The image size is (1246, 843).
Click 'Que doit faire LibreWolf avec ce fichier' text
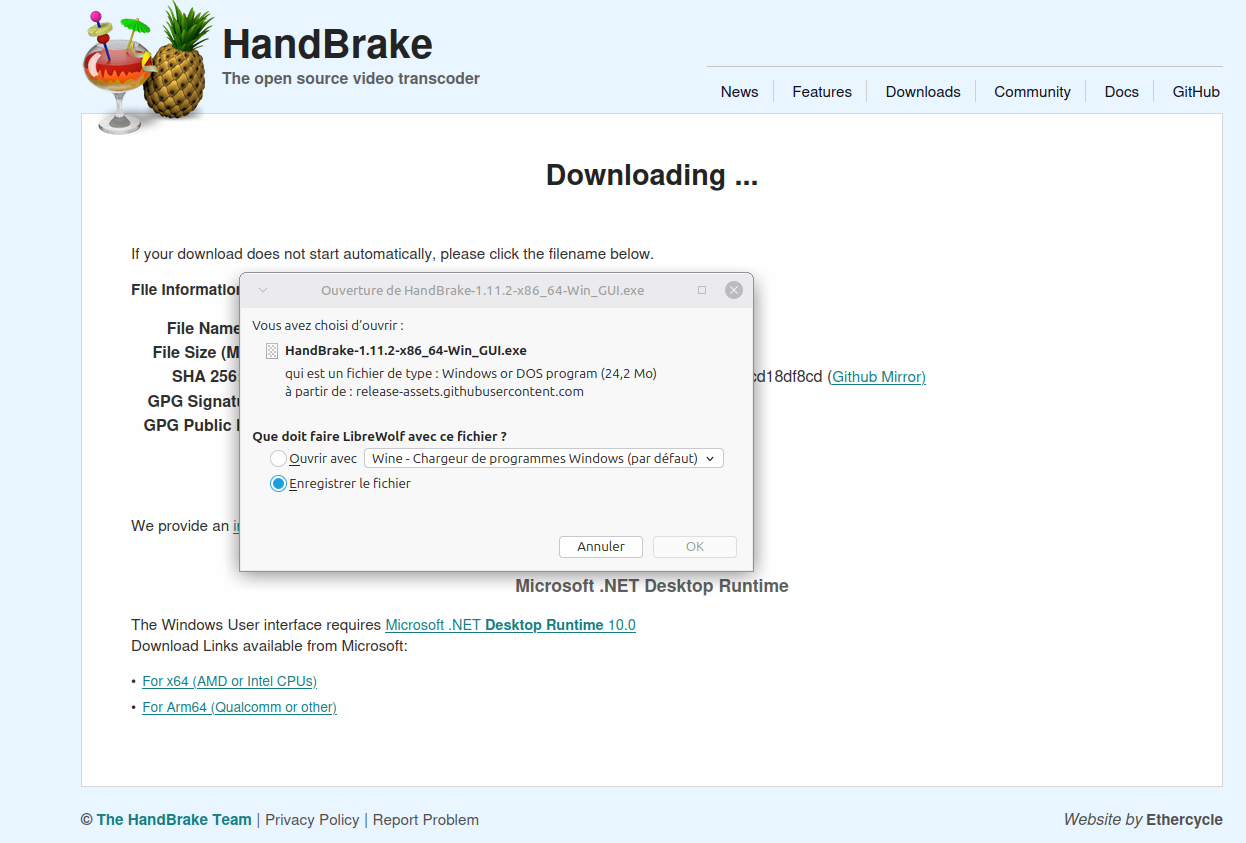tap(379, 436)
